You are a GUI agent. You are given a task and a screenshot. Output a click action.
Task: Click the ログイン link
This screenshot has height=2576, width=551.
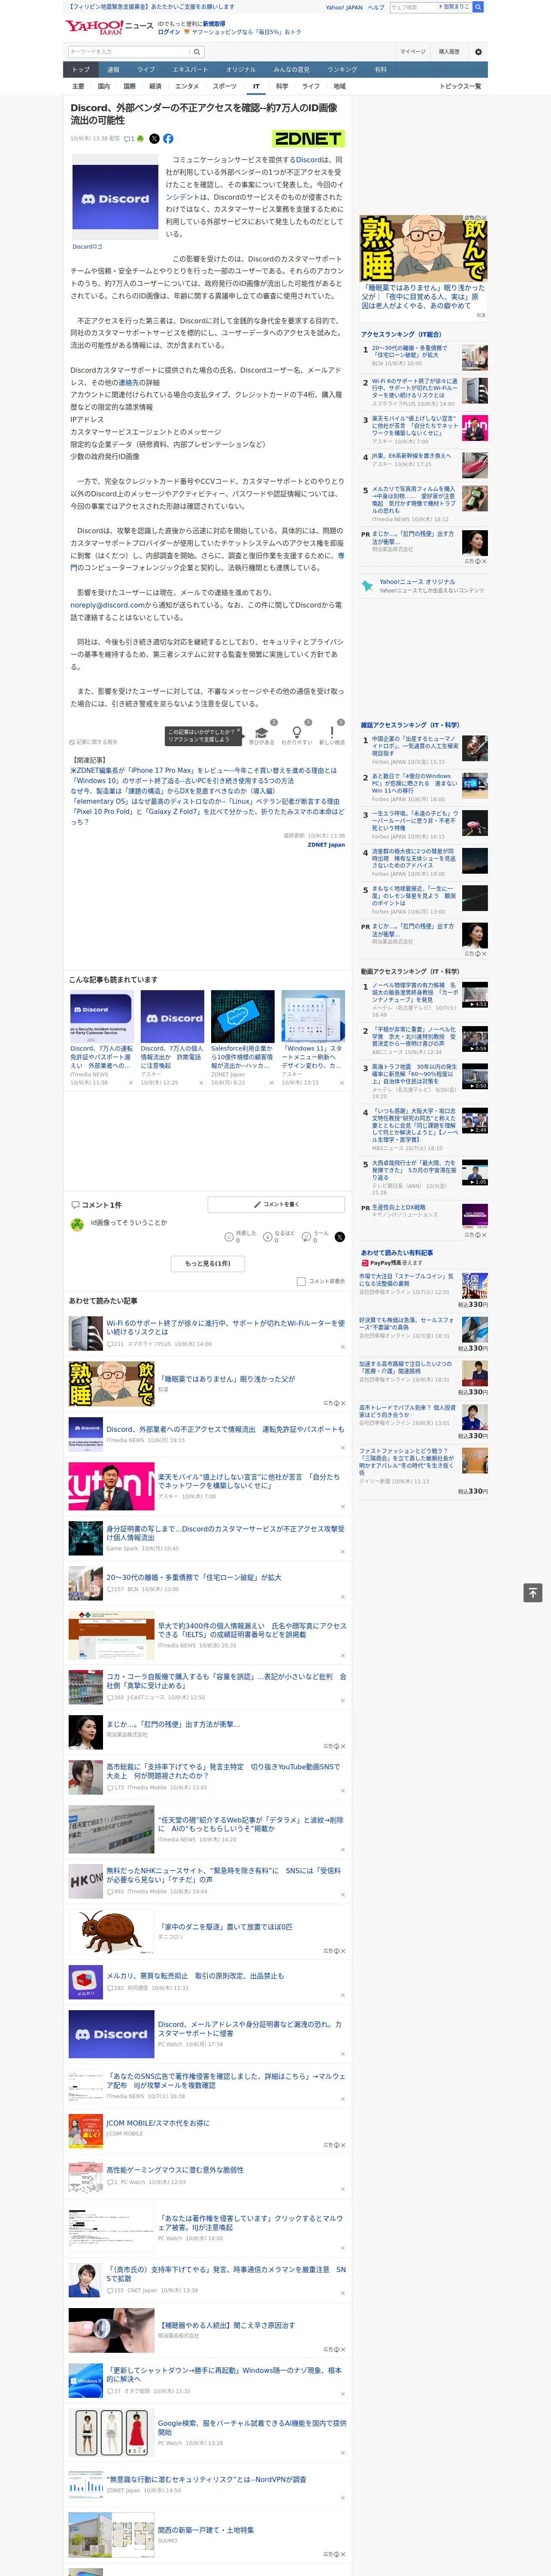click(x=169, y=32)
